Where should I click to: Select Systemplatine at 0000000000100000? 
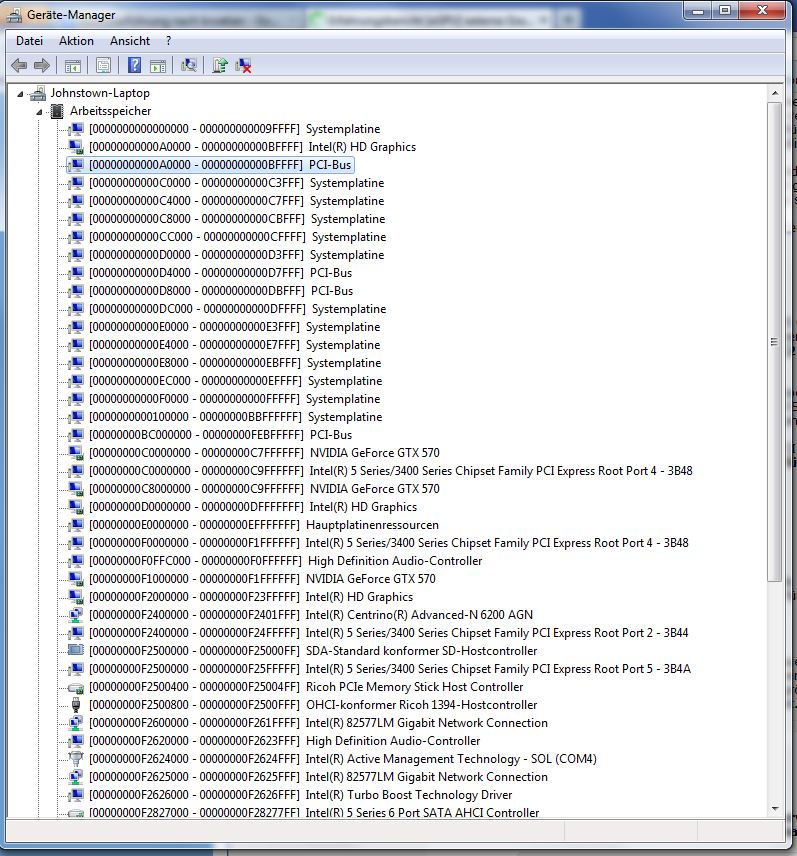[235, 417]
